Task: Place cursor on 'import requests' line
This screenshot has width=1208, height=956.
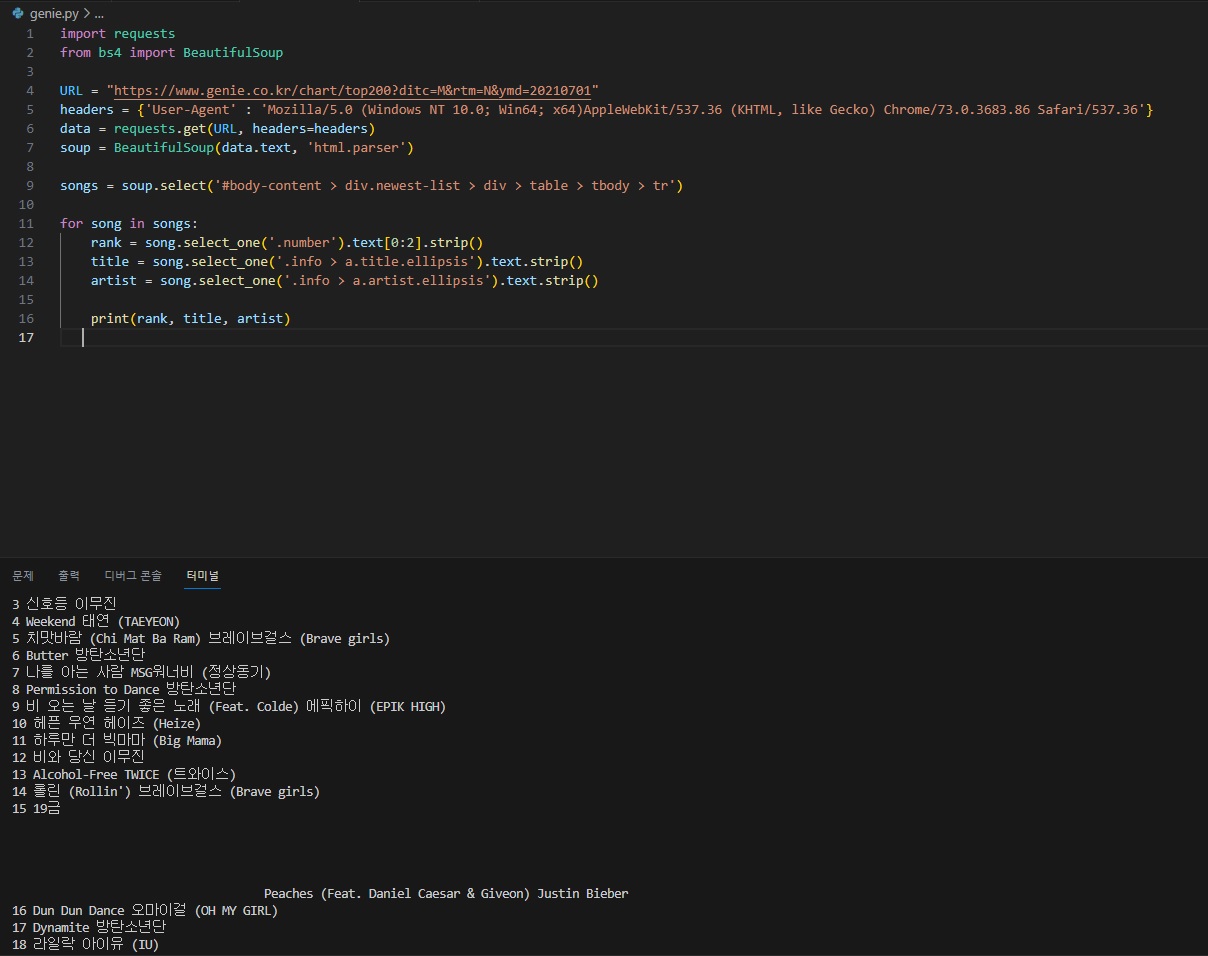Action: pos(117,33)
